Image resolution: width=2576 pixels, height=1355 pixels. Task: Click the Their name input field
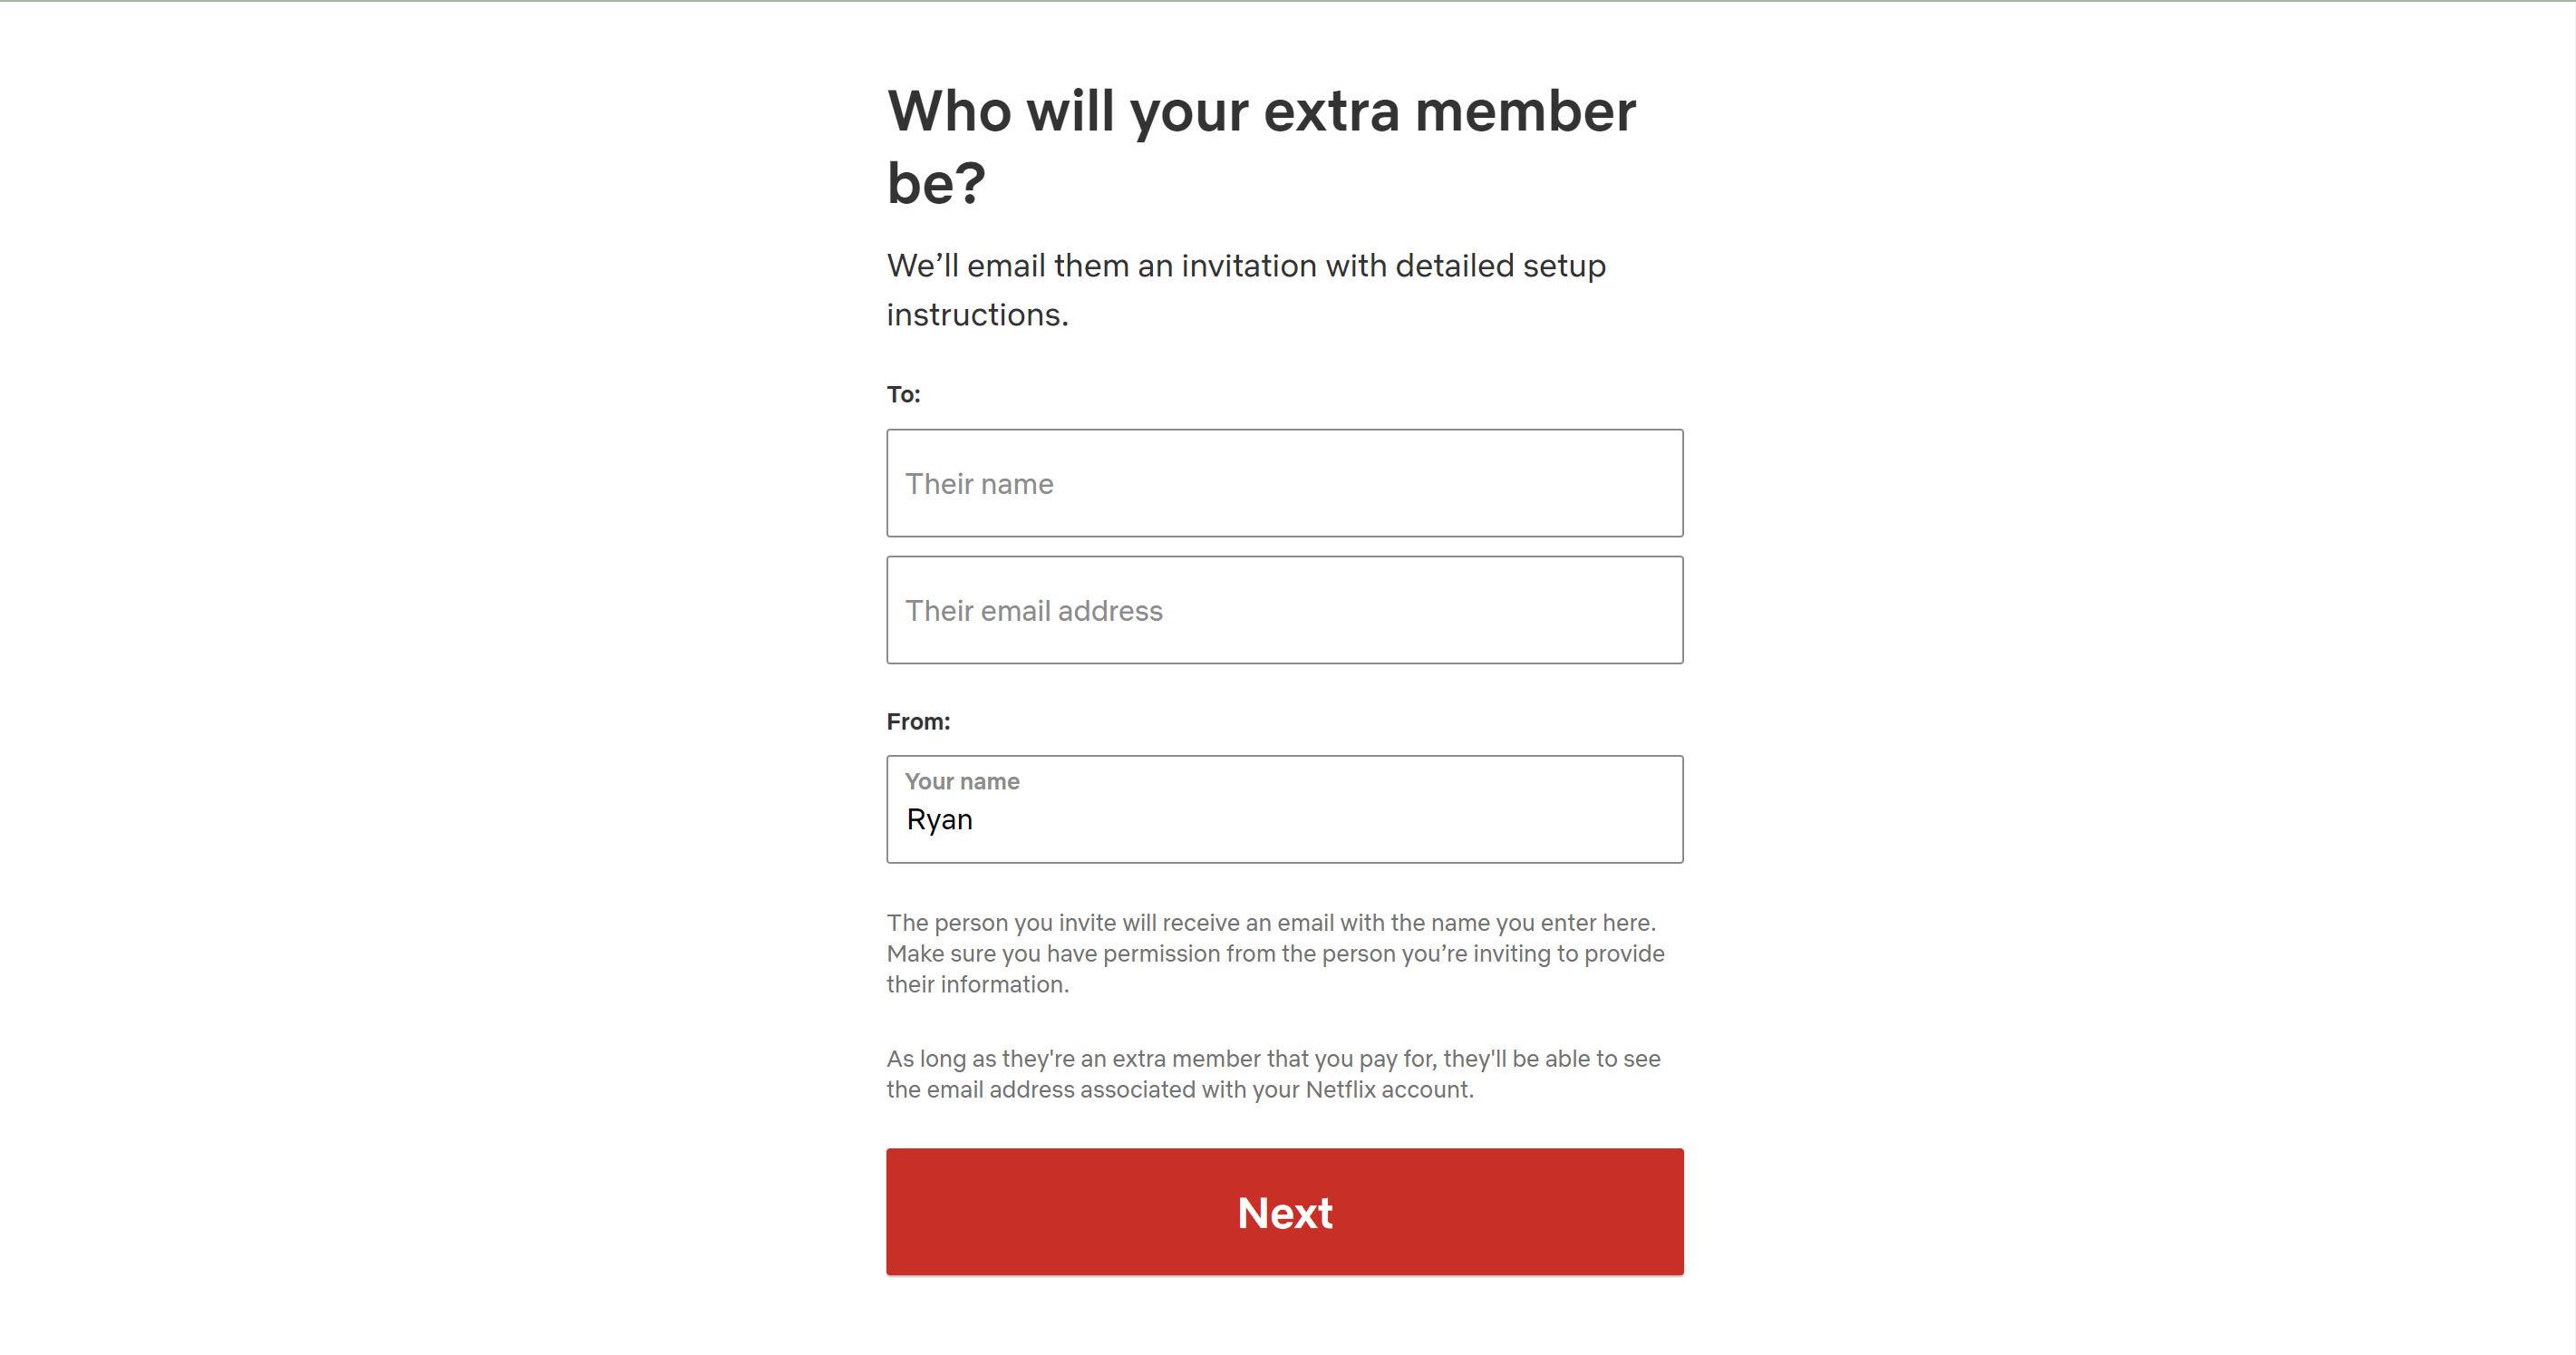(1284, 483)
